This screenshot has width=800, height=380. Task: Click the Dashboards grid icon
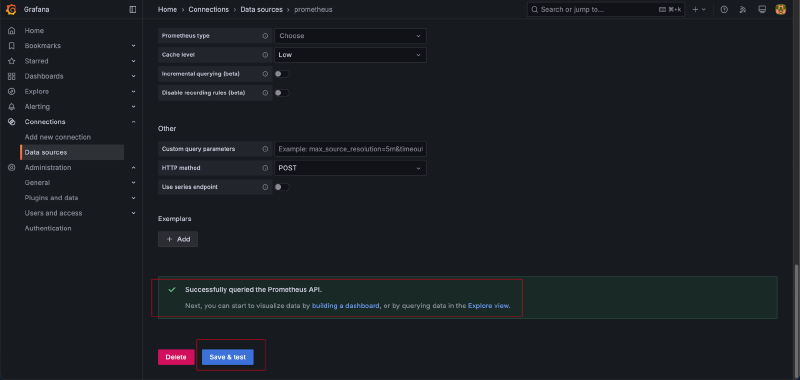[x=11, y=77]
